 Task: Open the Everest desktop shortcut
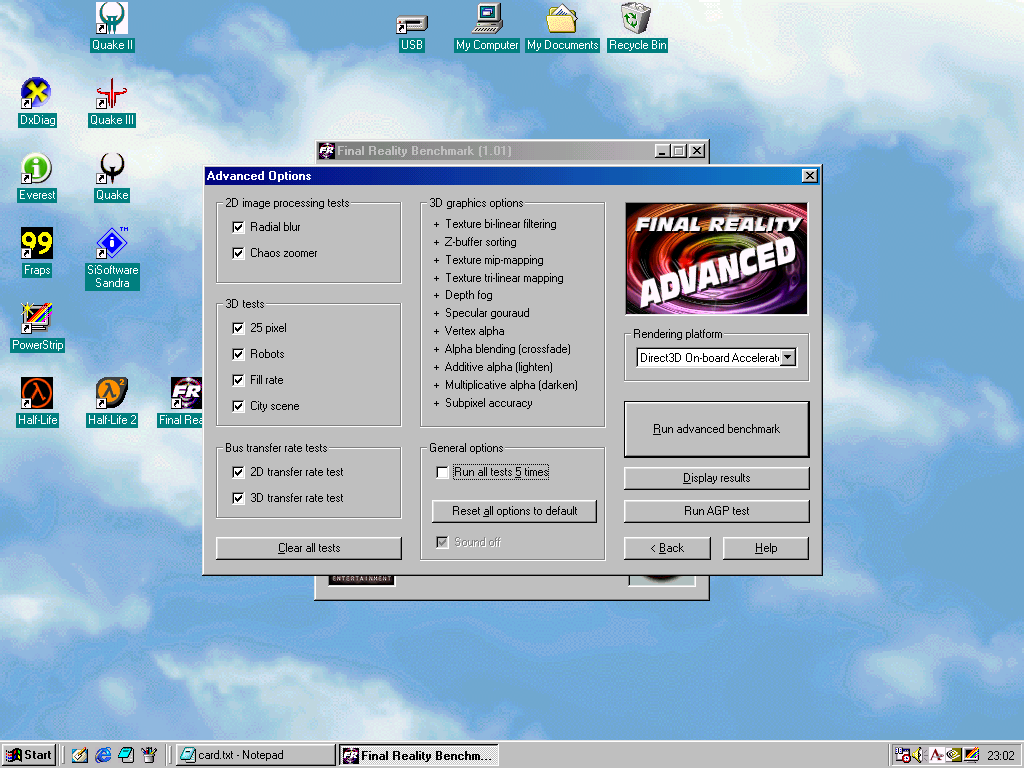(x=37, y=170)
